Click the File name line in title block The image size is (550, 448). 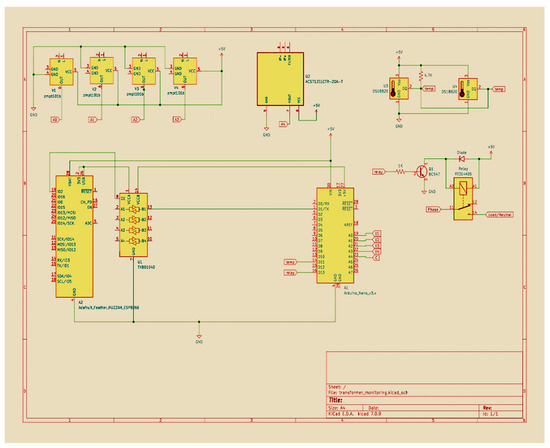368,393
